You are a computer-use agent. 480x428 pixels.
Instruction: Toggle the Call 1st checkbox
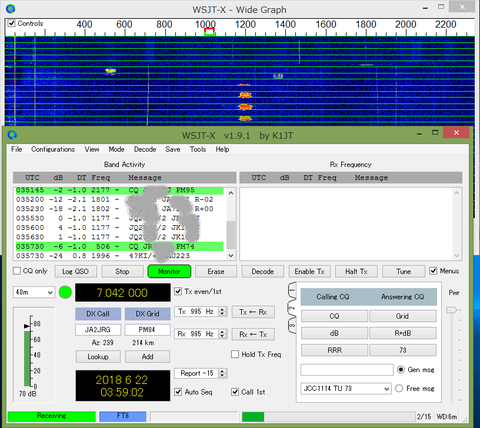pyautogui.click(x=235, y=392)
